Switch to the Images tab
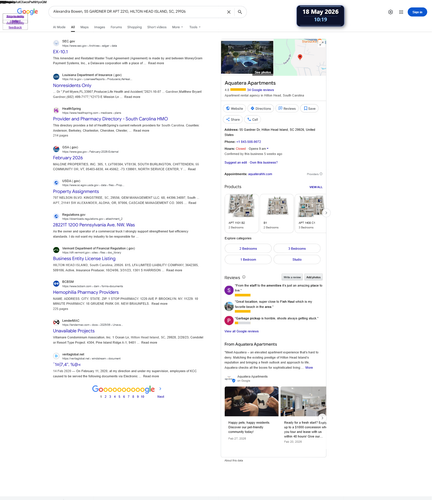Image resolution: width=437 pixels, height=500 pixels. [x=99, y=27]
